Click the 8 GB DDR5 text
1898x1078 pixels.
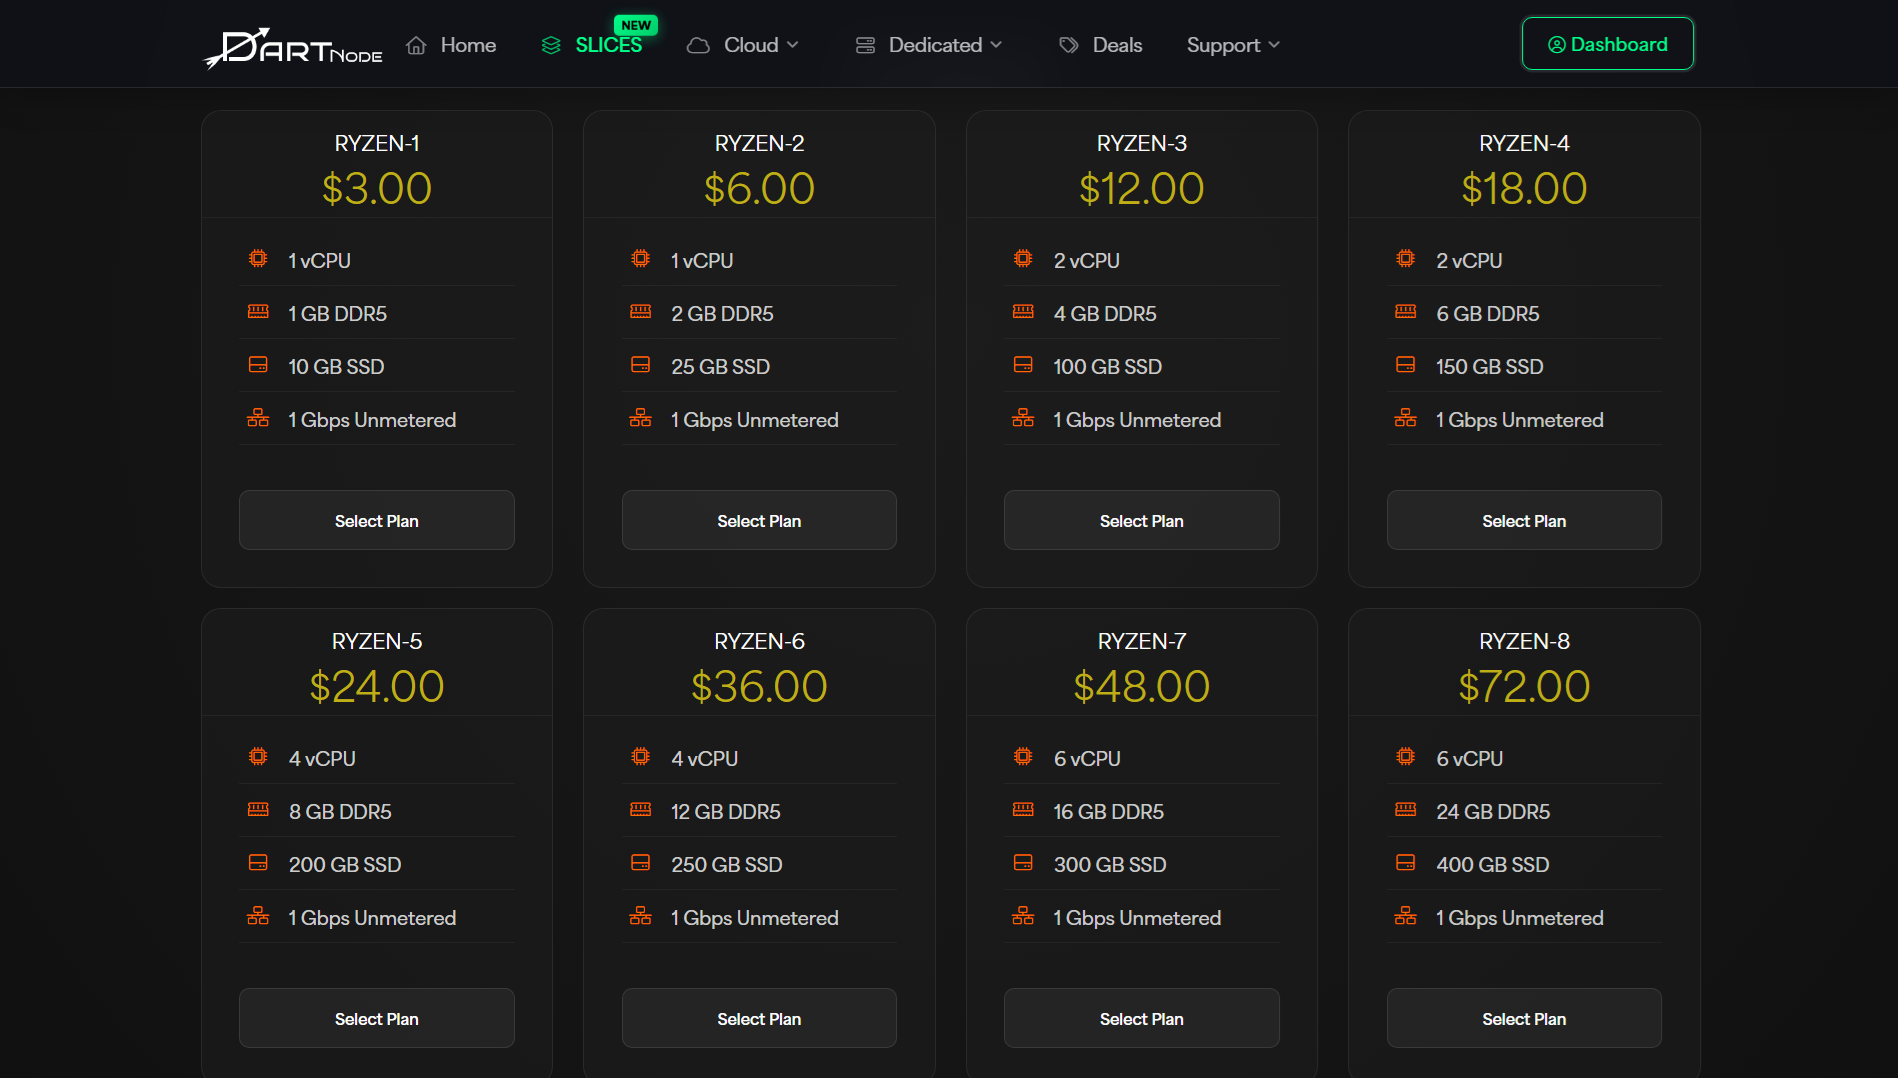coord(340,811)
